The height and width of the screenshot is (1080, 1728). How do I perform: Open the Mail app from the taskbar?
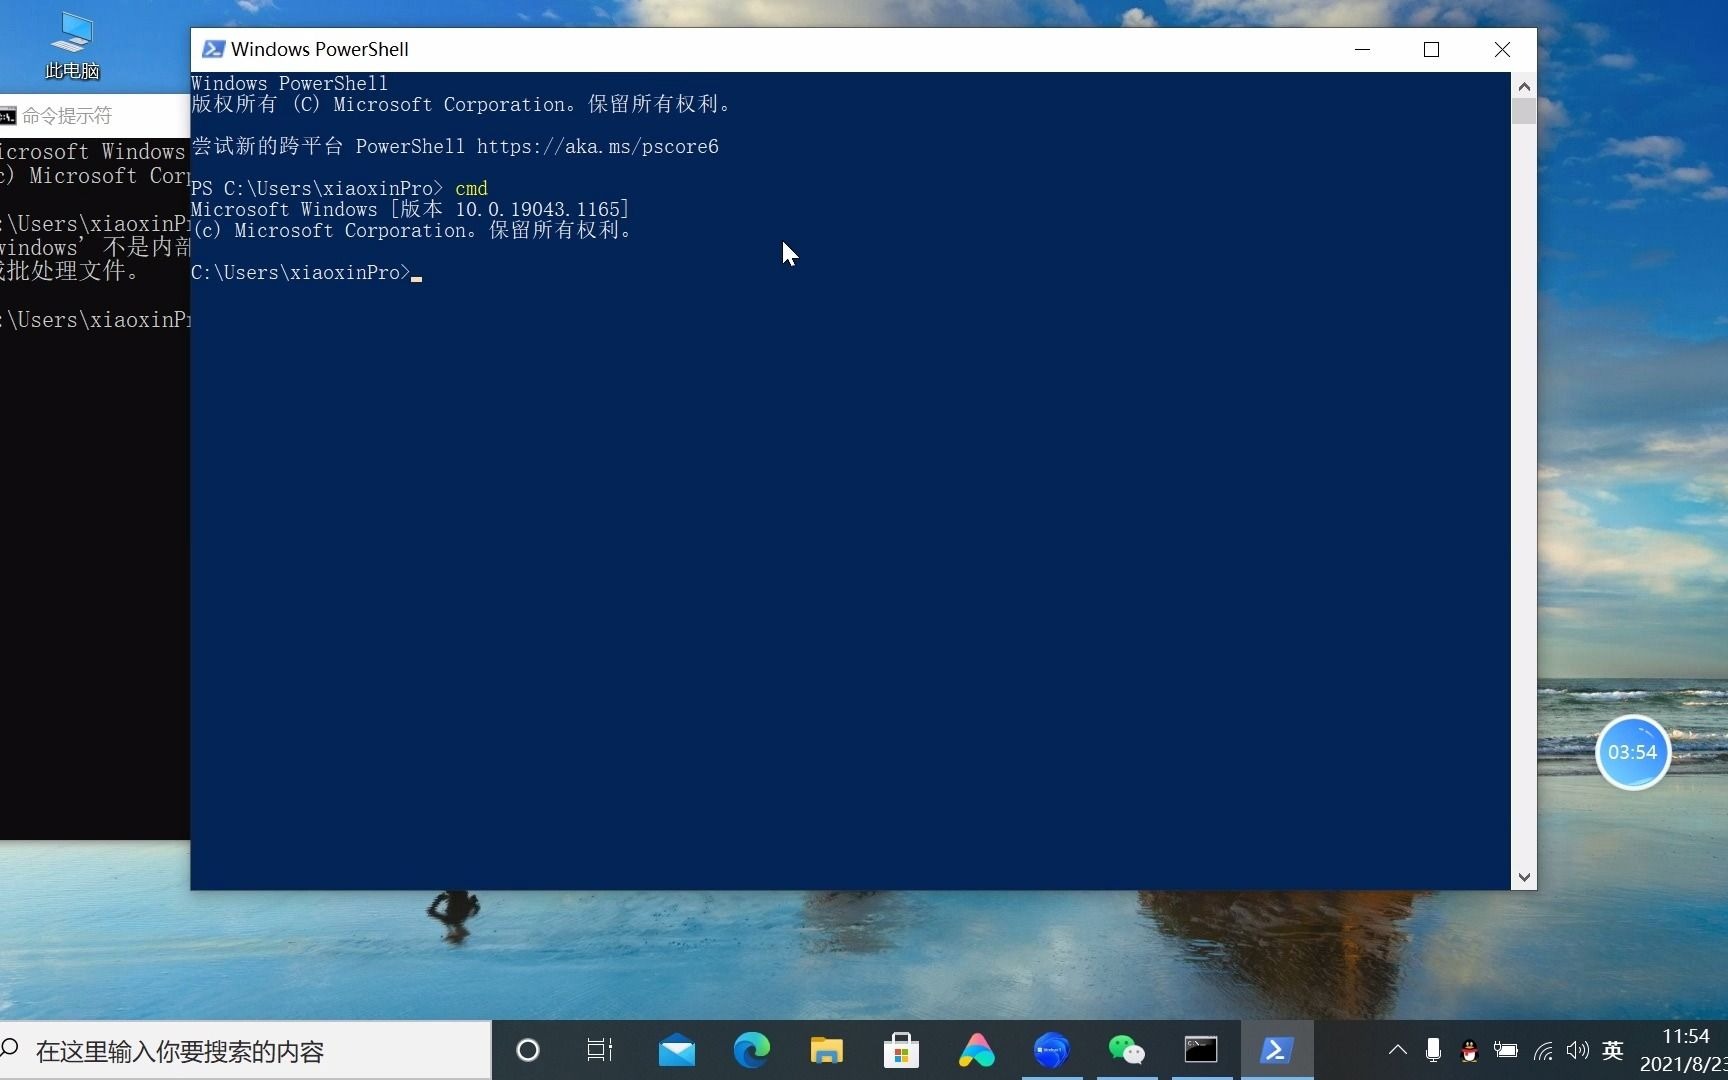676,1050
